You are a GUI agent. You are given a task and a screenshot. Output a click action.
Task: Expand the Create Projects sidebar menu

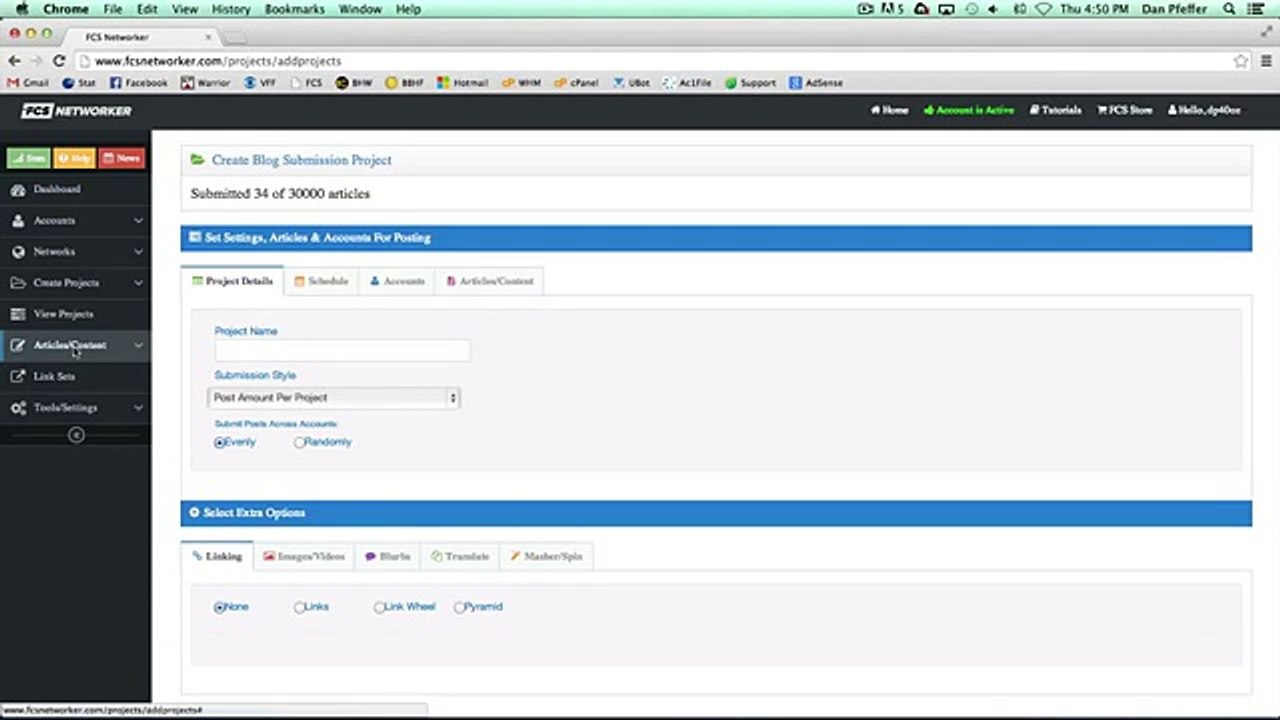point(75,283)
